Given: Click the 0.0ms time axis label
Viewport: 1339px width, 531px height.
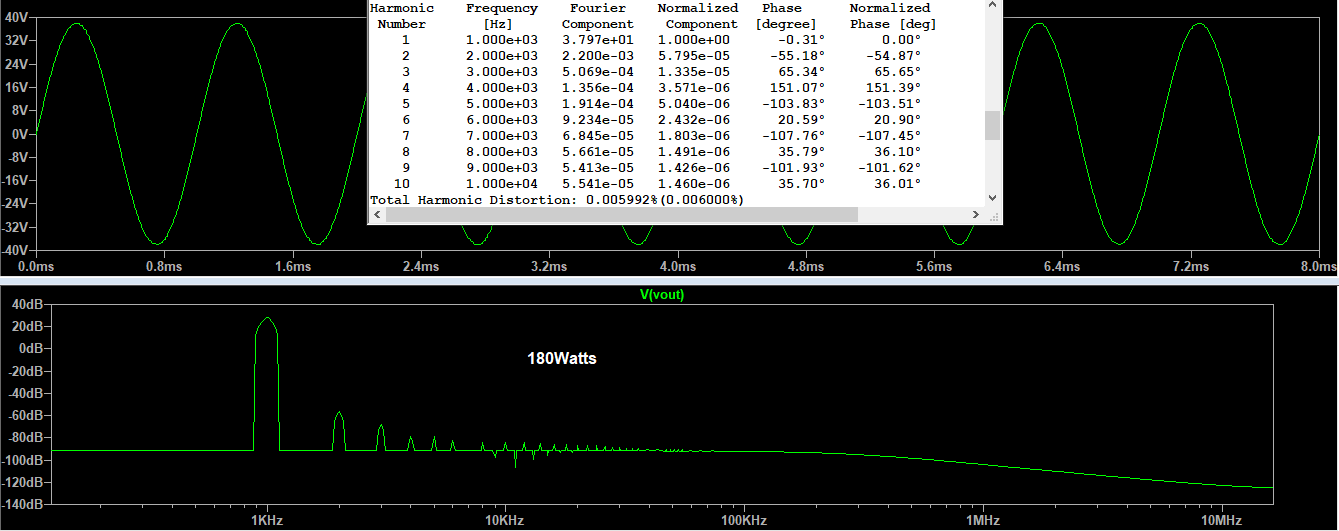Looking at the screenshot, I should [36, 267].
